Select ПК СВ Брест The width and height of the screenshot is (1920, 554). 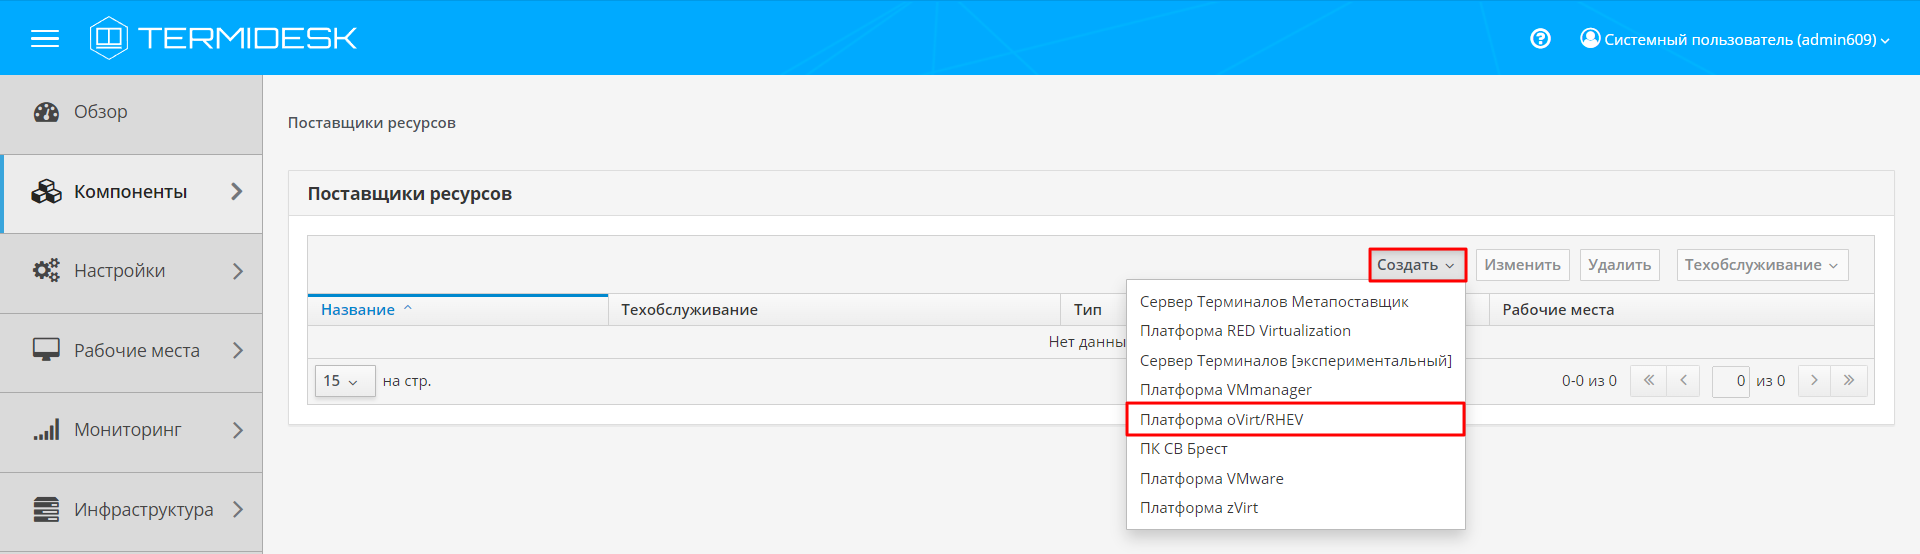coord(1295,449)
